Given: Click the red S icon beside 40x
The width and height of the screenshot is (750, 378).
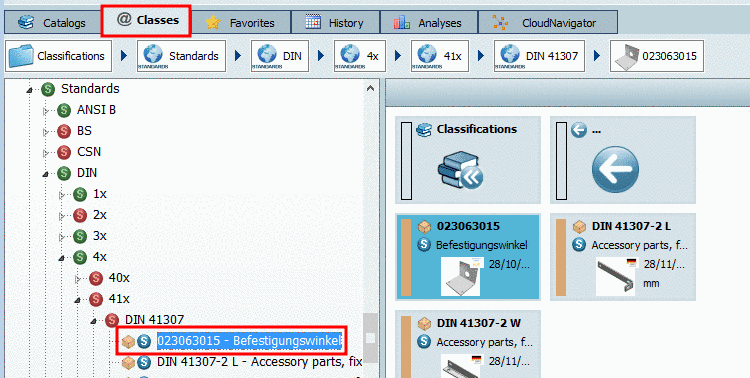Looking at the screenshot, I should tap(96, 278).
